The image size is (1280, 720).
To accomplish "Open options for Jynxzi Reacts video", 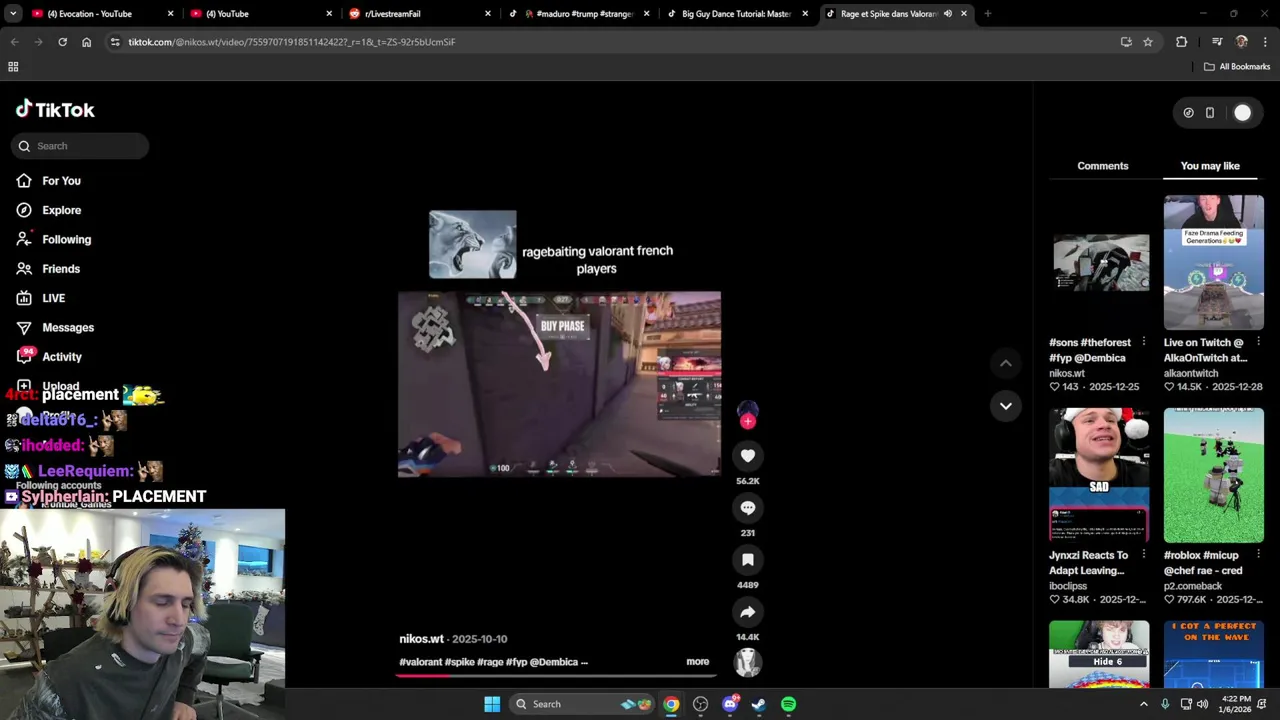I will [x=1144, y=555].
